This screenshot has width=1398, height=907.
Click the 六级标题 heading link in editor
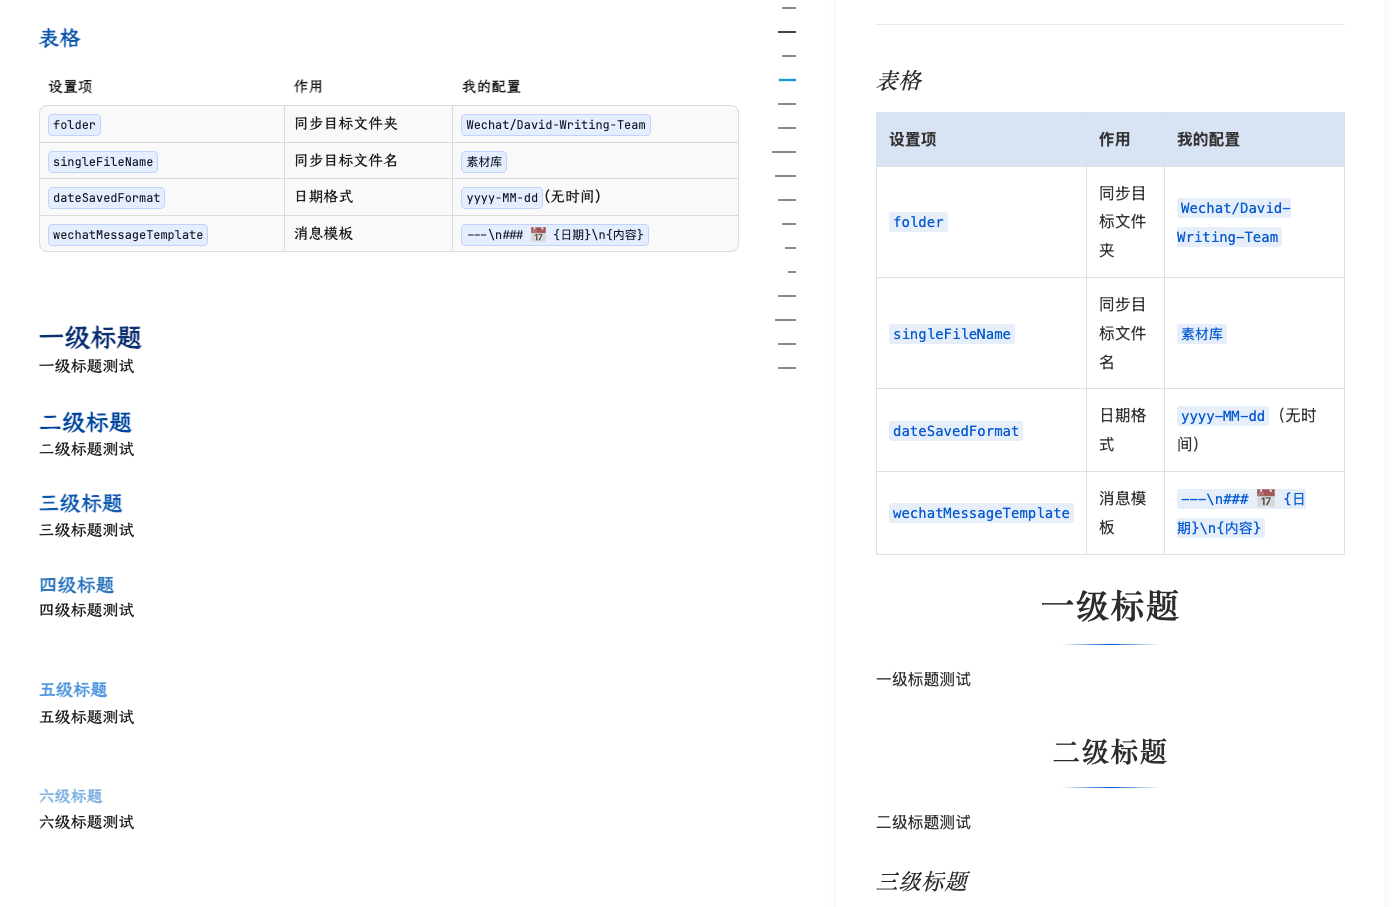click(x=71, y=796)
